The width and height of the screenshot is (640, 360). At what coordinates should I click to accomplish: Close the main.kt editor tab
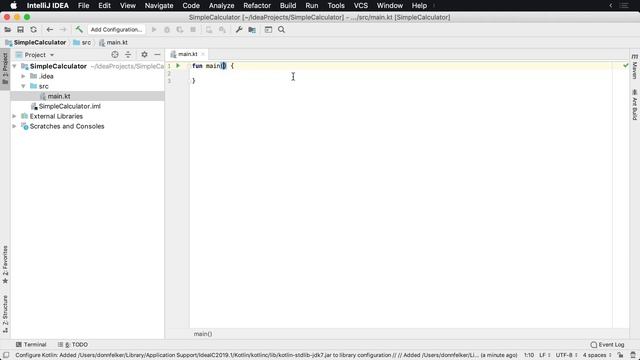[x=203, y=54]
